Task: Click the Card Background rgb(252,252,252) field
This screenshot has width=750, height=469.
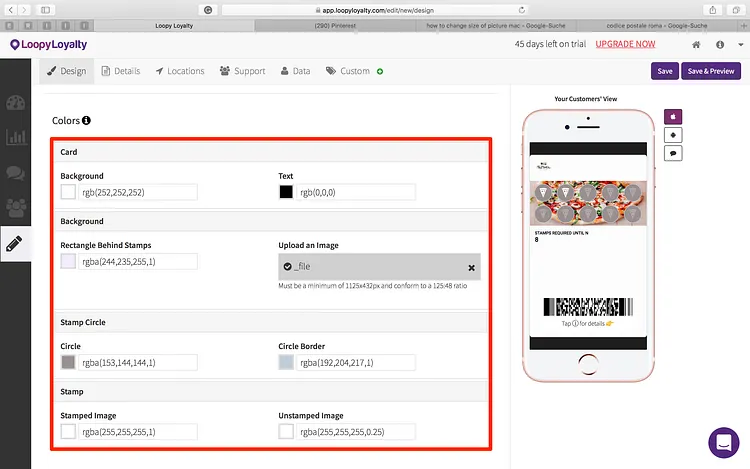Action: click(138, 192)
